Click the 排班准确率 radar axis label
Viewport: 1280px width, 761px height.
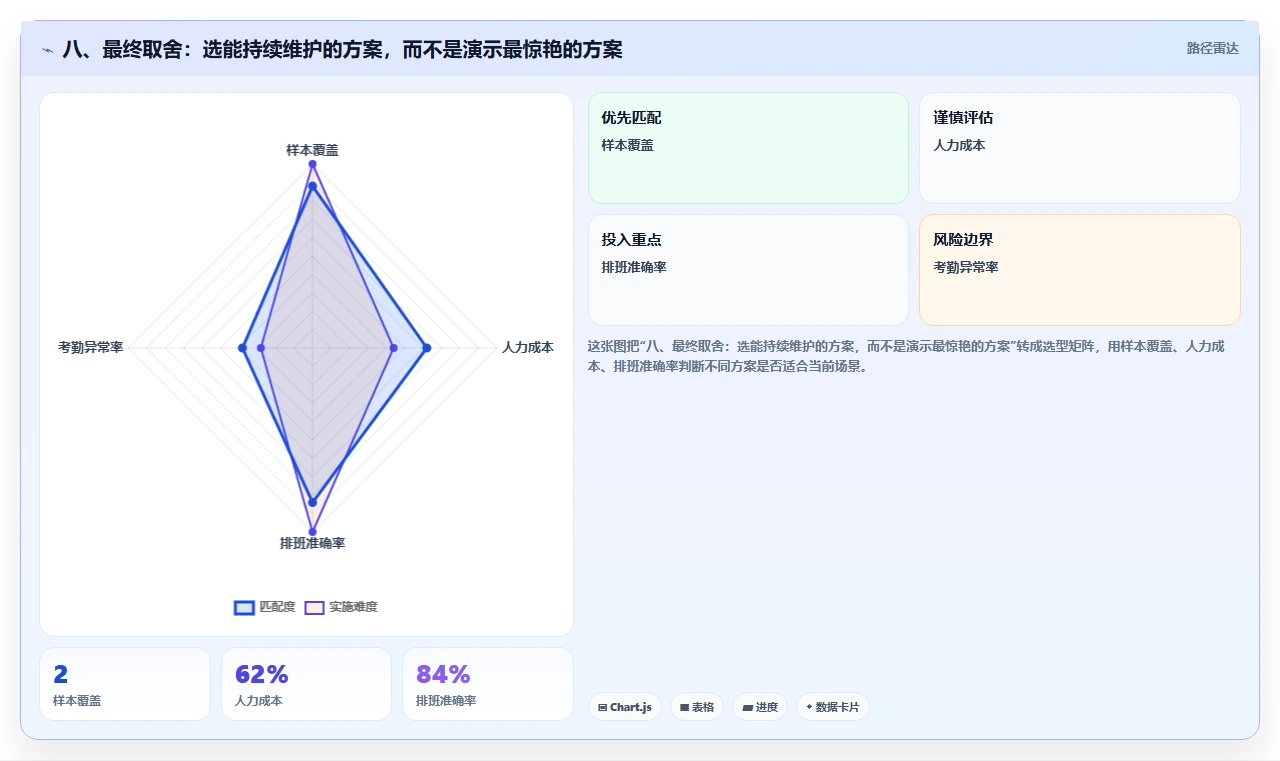tap(312, 543)
